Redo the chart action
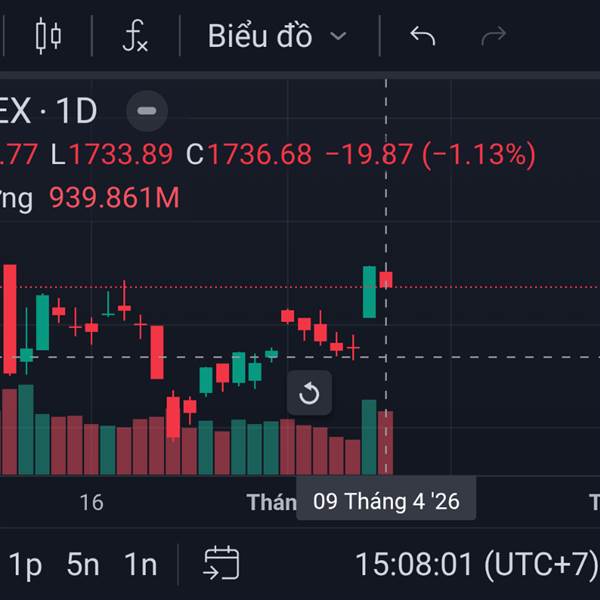The height and width of the screenshot is (600, 600). 494,36
